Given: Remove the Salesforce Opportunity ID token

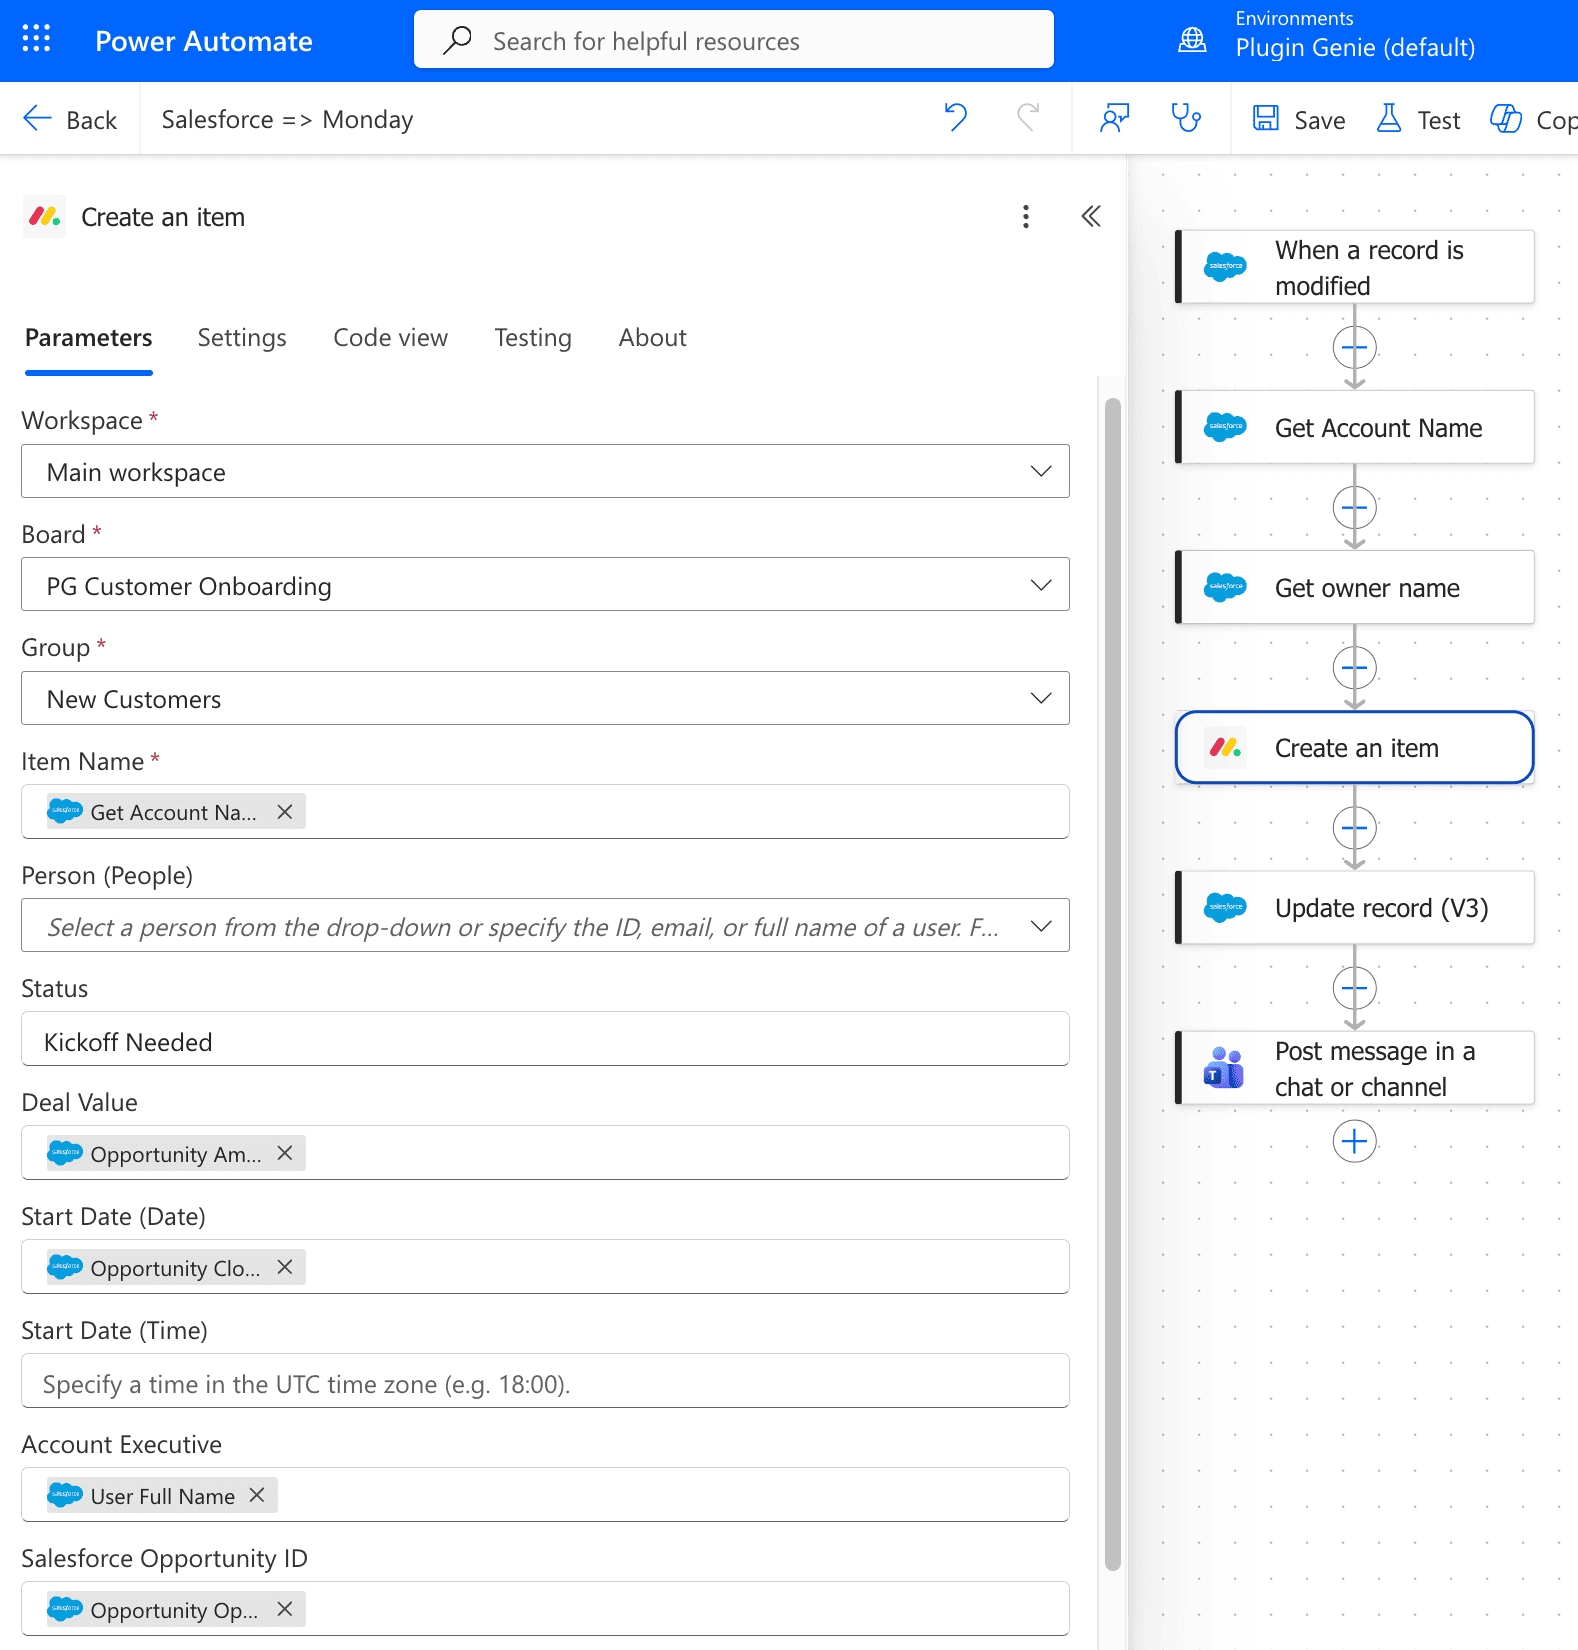Looking at the screenshot, I should click(x=285, y=1609).
